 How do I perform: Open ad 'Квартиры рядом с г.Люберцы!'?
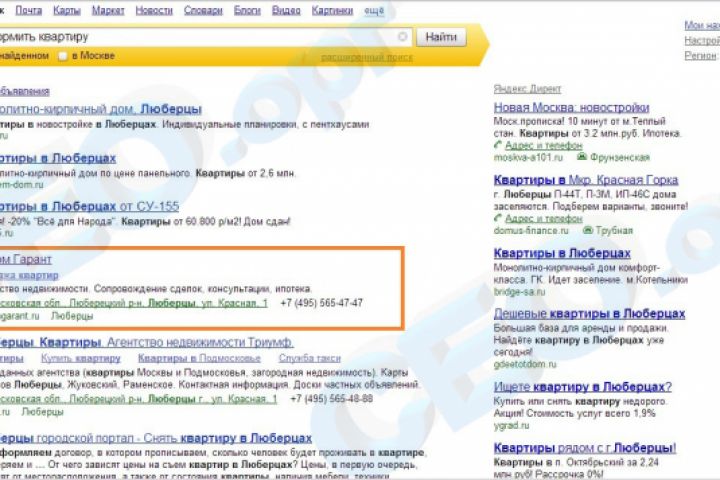click(585, 447)
